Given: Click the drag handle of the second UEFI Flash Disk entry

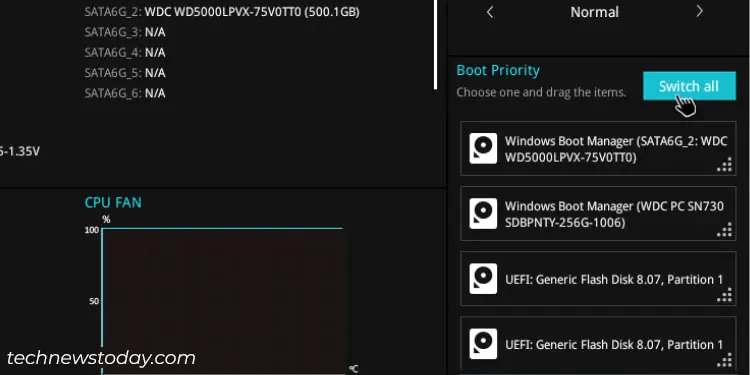Looking at the screenshot, I should point(725,360).
